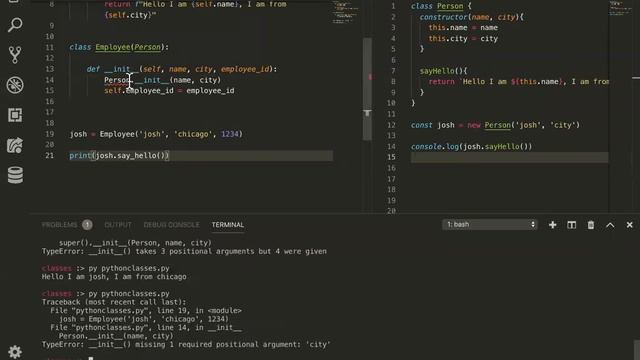Click 'console.log(josh.sayHello())' line

tap(471, 147)
